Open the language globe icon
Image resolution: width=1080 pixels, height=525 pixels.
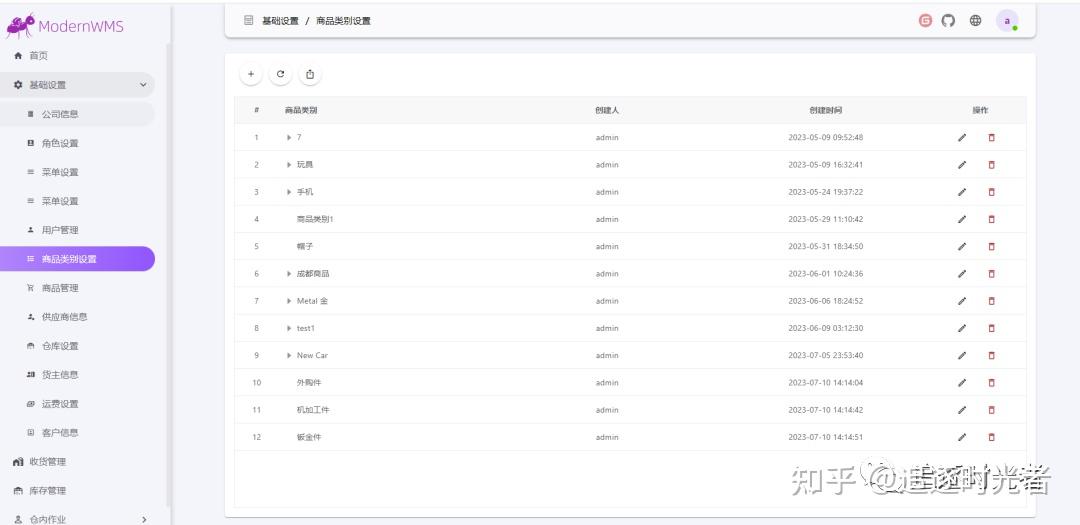point(975,20)
